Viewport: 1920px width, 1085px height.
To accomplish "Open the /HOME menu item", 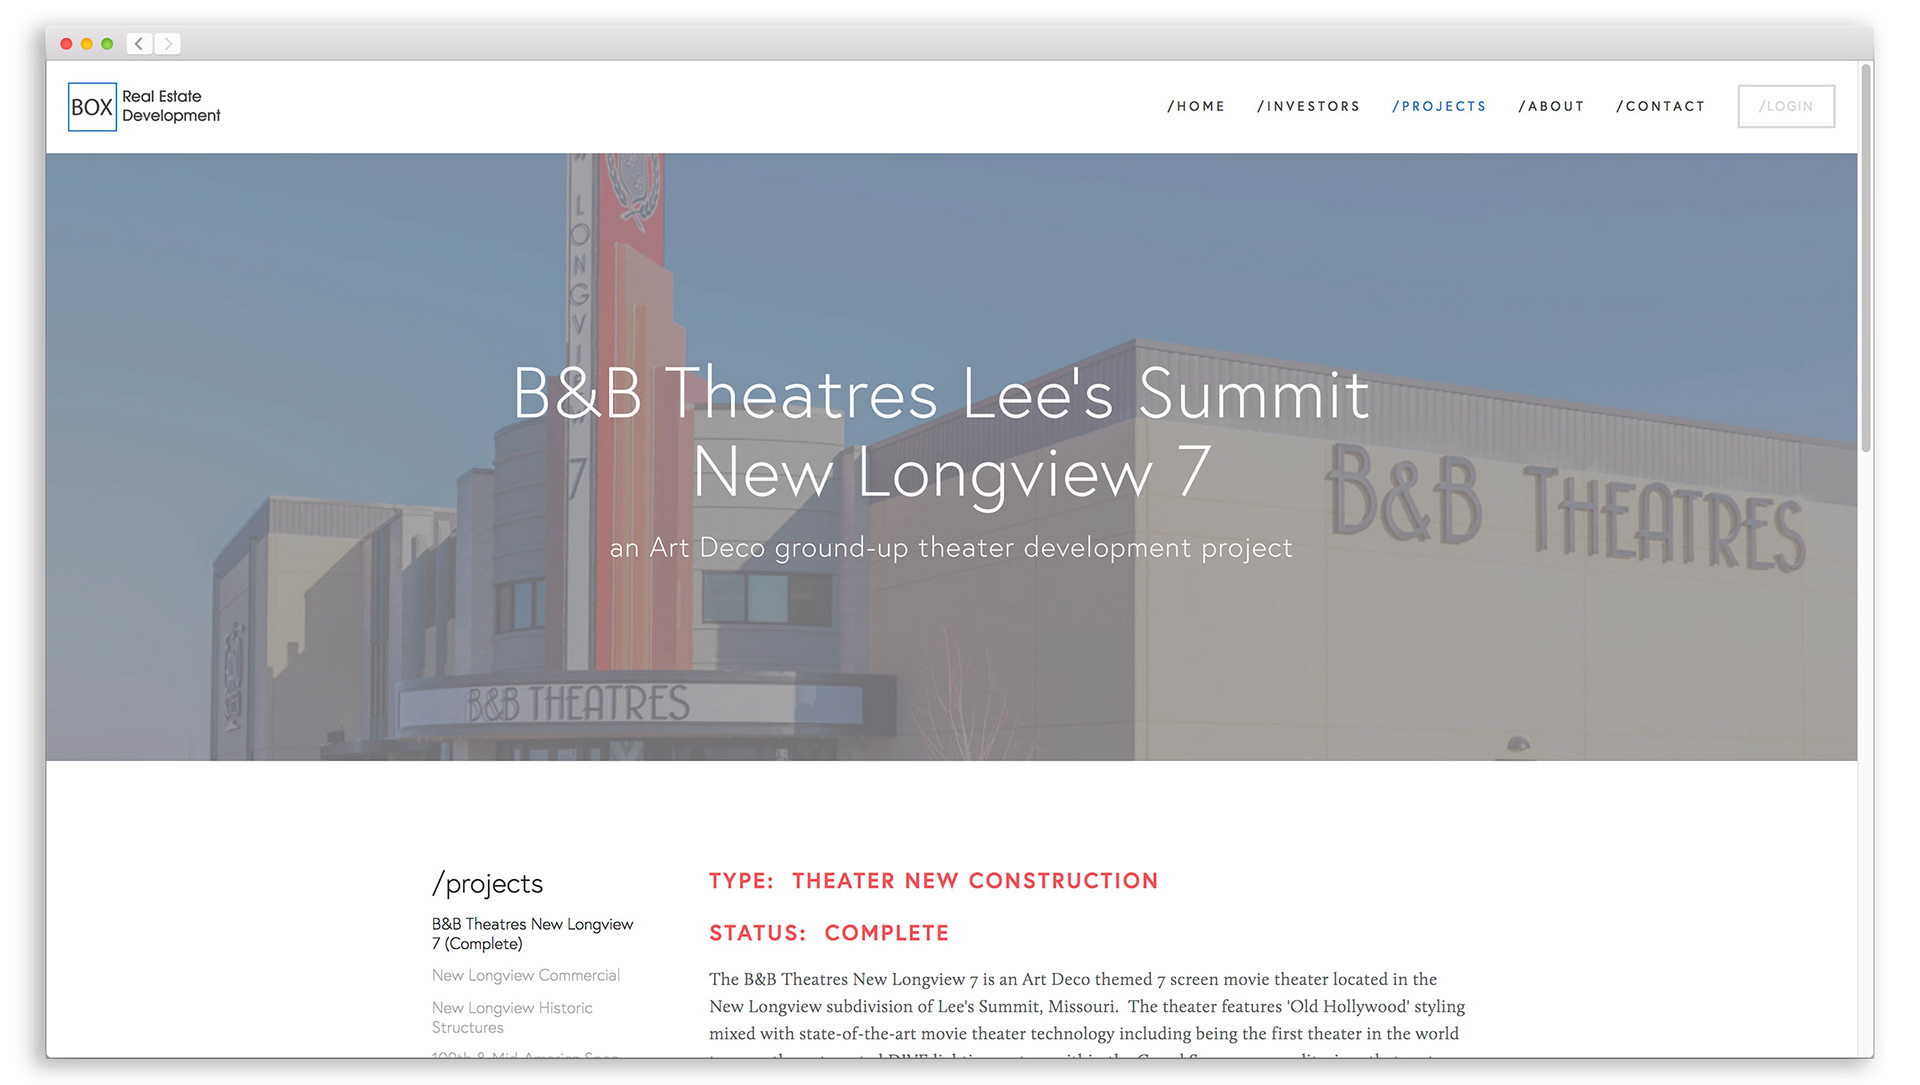I will tap(1196, 106).
